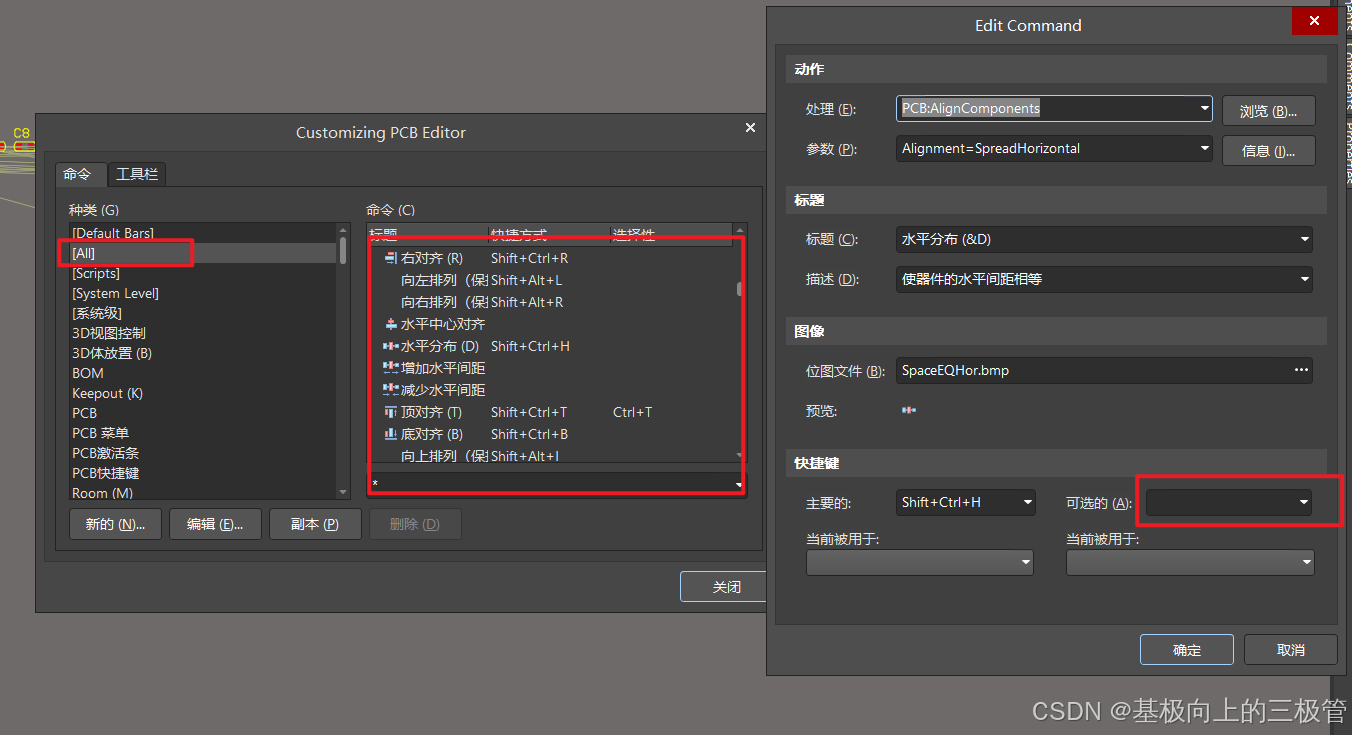Select the 底对齐 (B) align-bottom icon
This screenshot has width=1352, height=735.
(x=391, y=434)
